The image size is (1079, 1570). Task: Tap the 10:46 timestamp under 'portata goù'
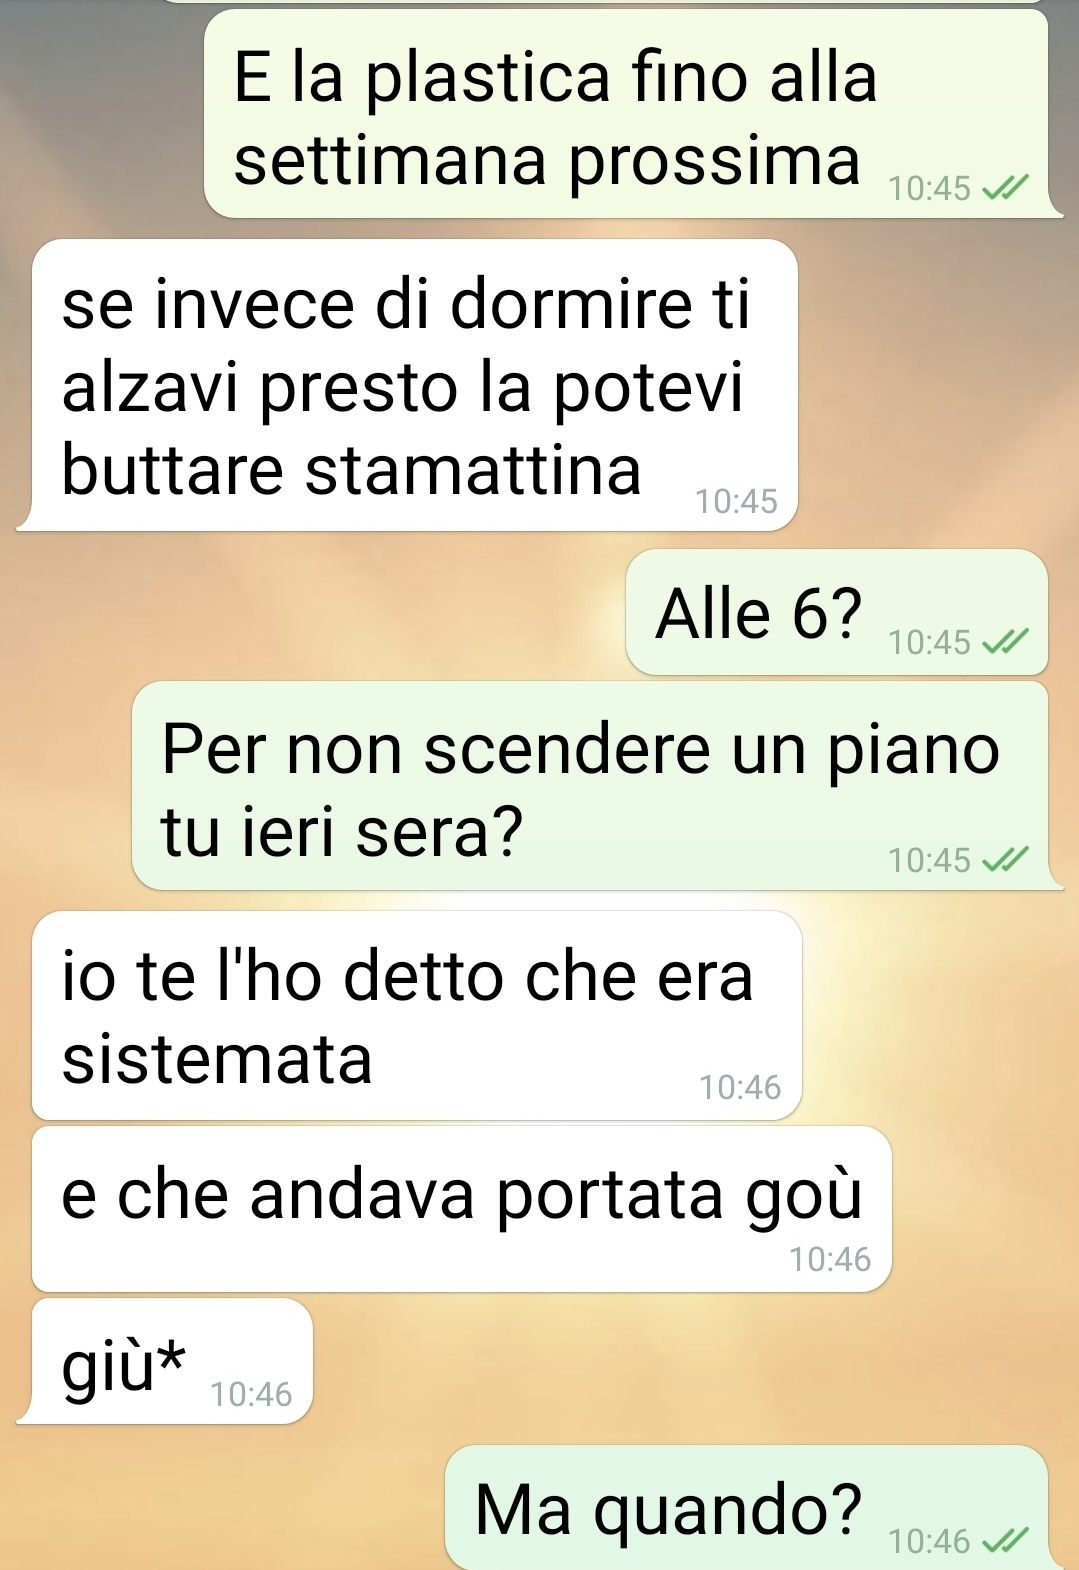(x=830, y=1259)
